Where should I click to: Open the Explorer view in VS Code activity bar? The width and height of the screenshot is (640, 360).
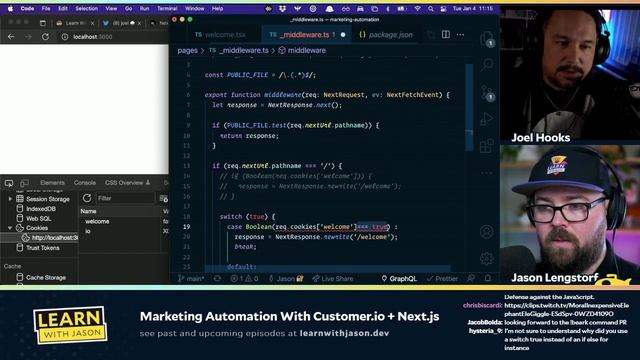pyautogui.click(x=487, y=40)
